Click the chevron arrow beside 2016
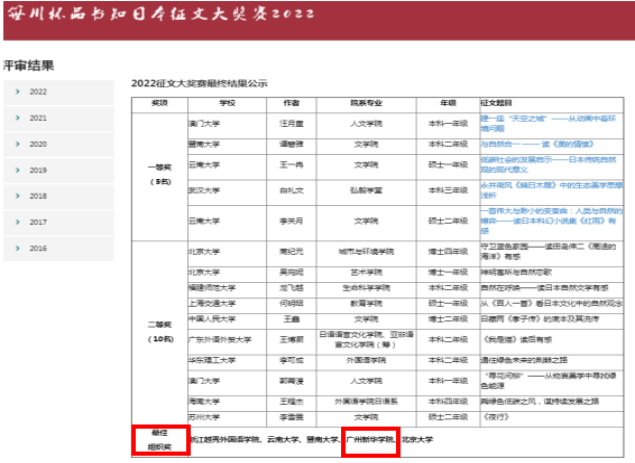Image resolution: width=635 pixels, height=463 pixels. 18,248
